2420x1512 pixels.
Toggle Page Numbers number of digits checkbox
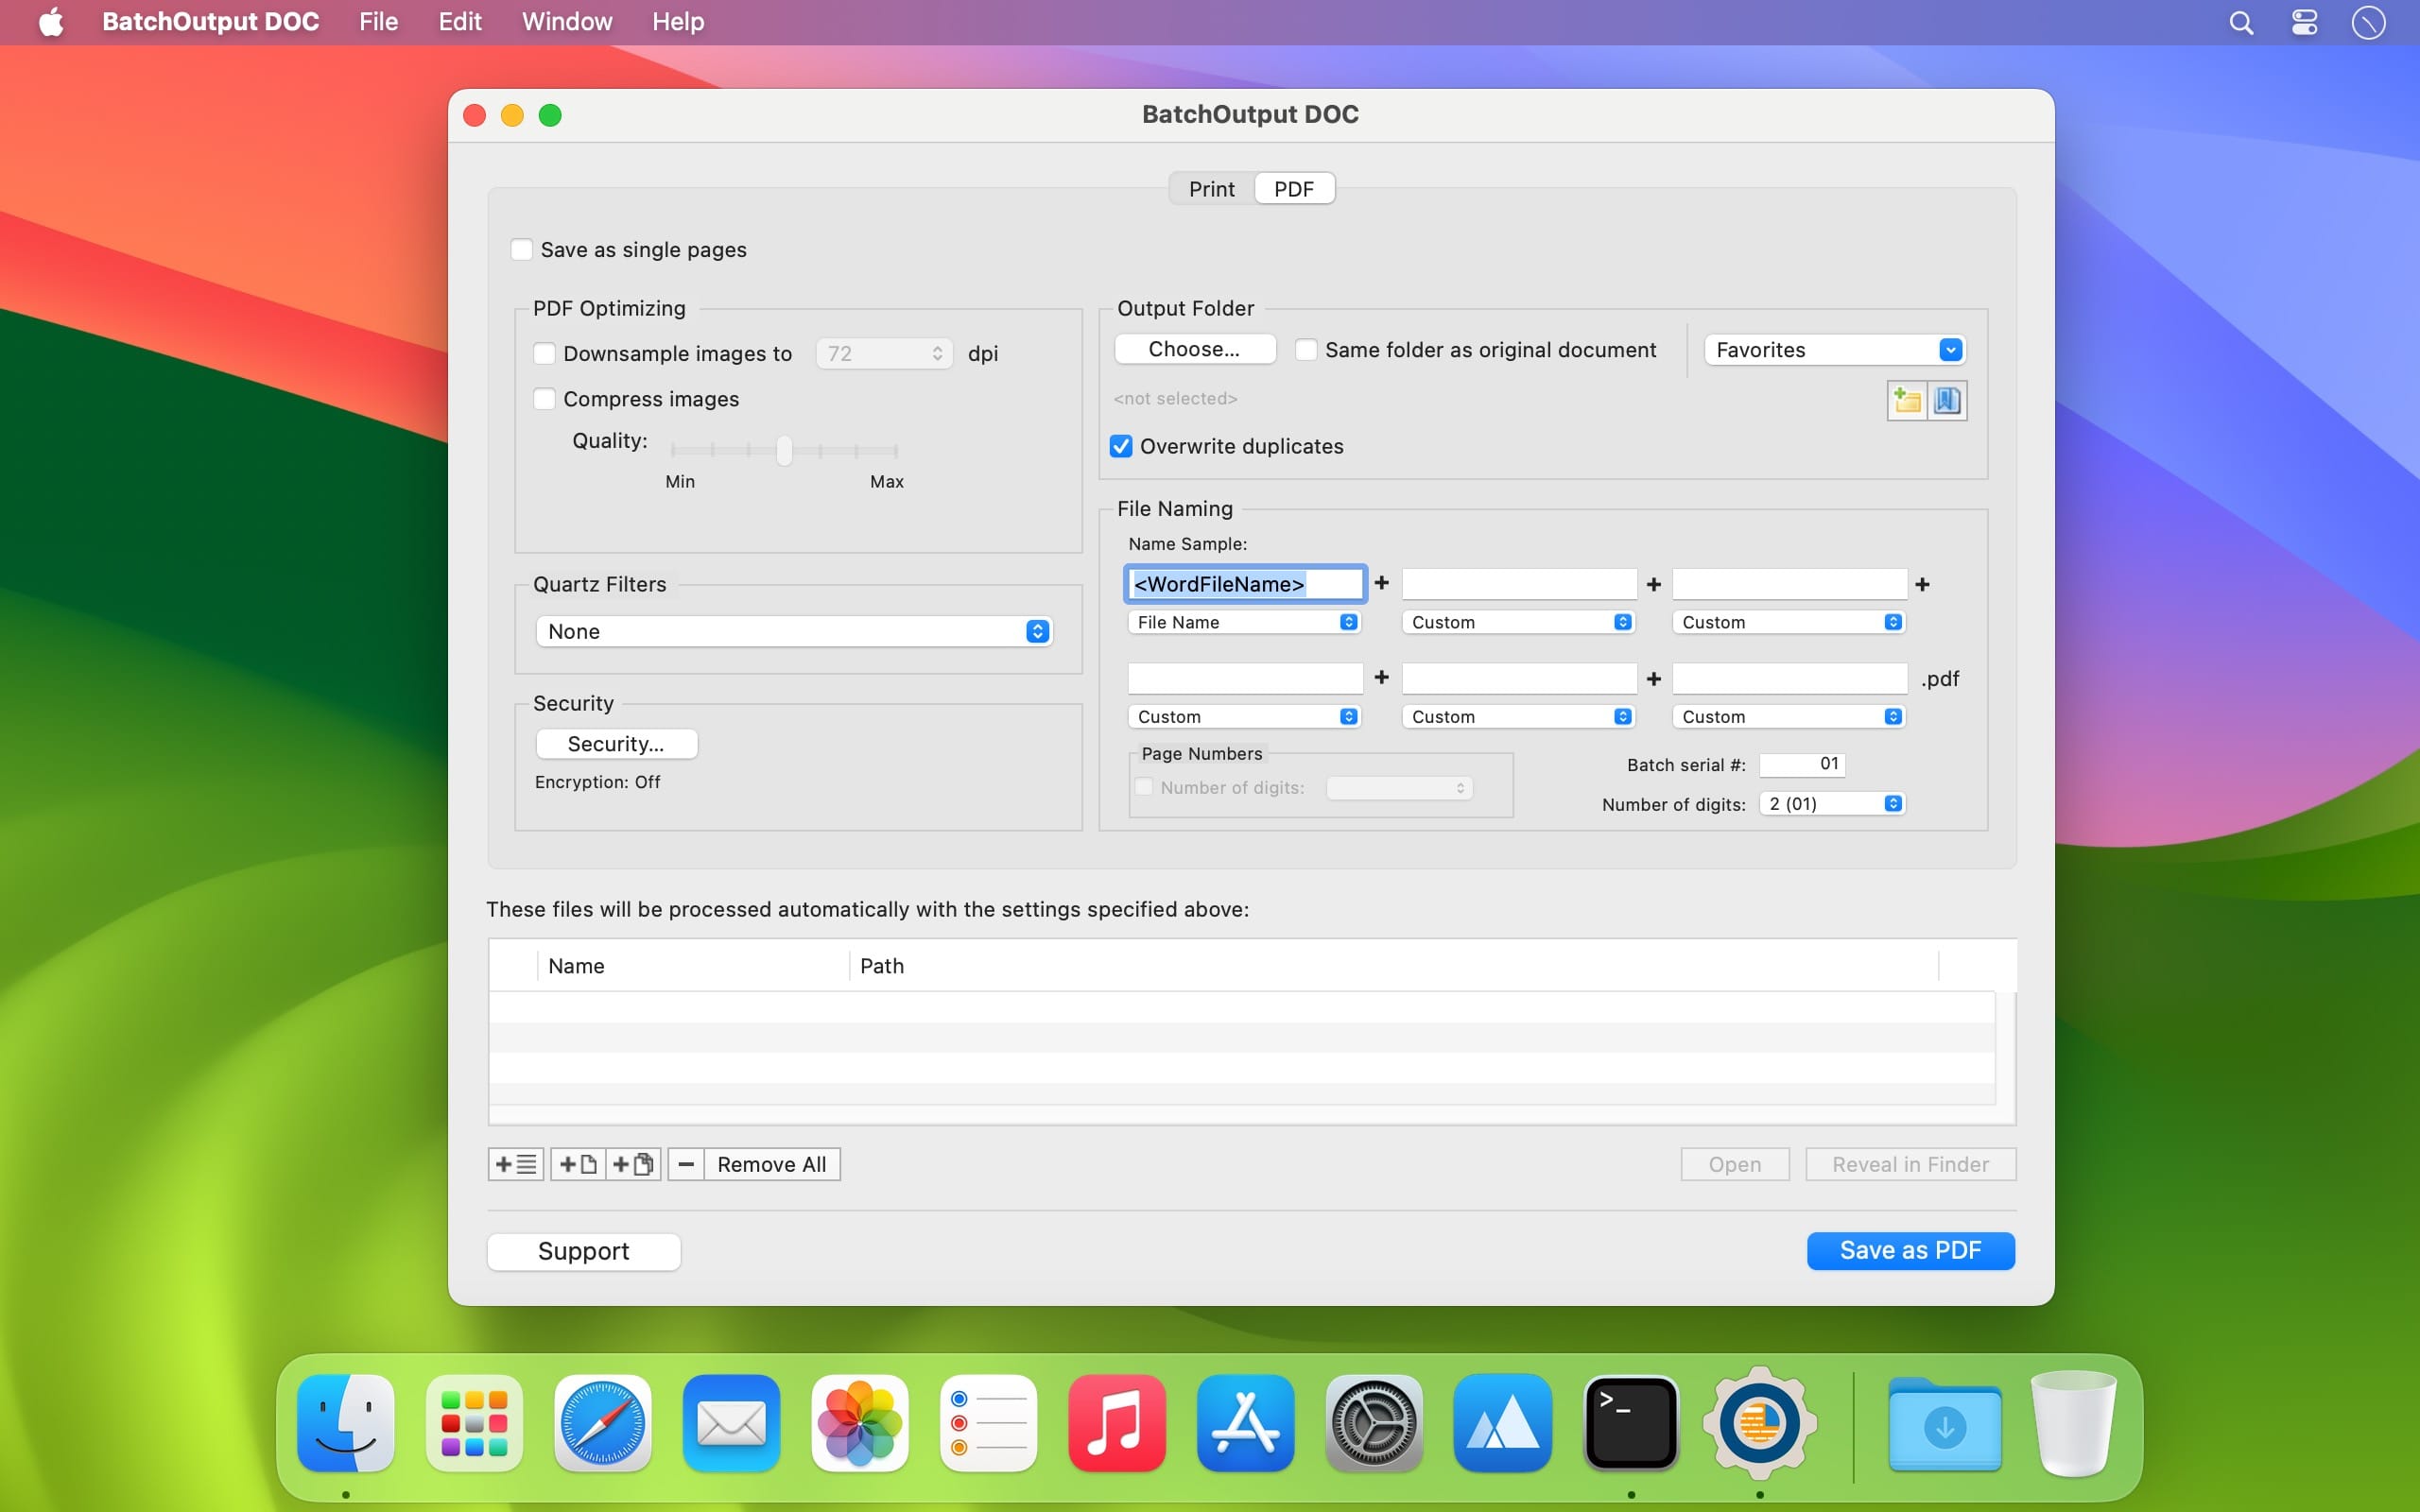pyautogui.click(x=1144, y=787)
